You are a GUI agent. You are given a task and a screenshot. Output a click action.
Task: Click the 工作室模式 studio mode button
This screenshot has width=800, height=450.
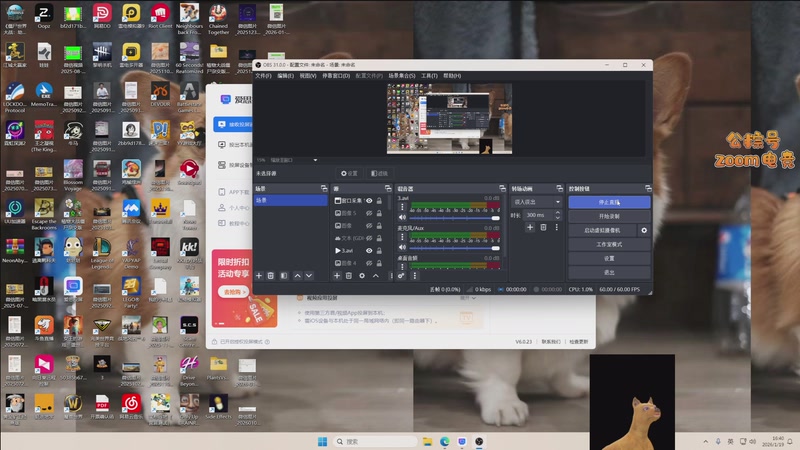pos(609,244)
